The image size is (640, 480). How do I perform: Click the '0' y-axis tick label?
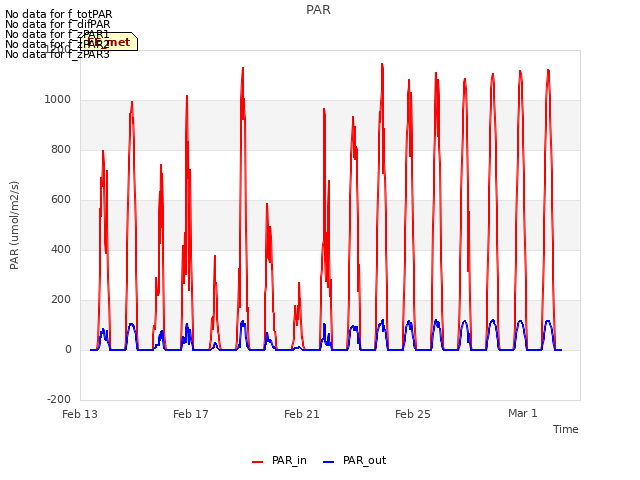point(68,349)
